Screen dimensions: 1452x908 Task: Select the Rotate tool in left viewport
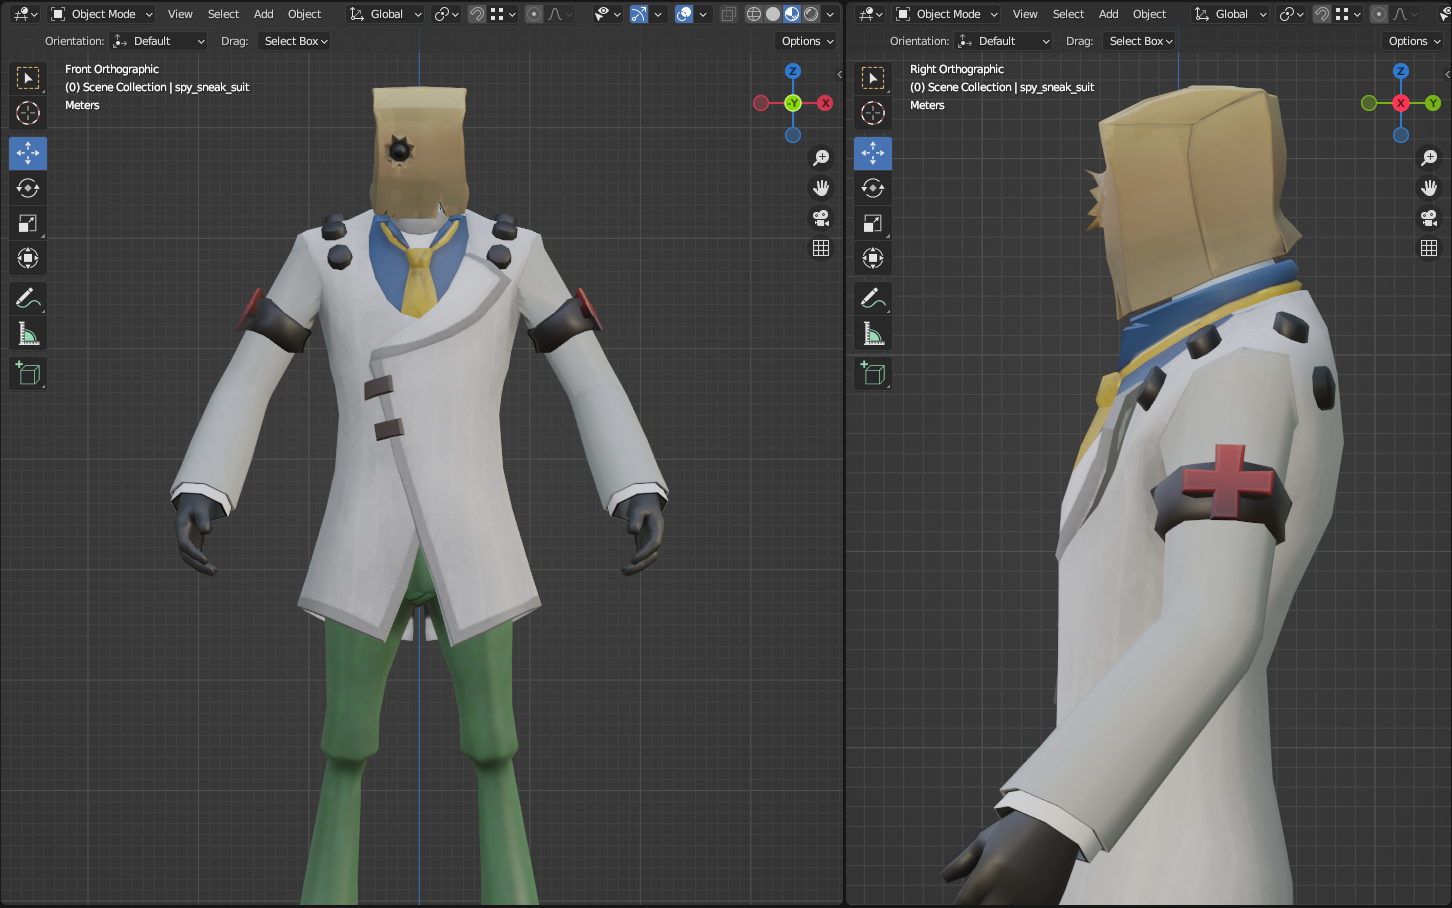[x=28, y=188]
